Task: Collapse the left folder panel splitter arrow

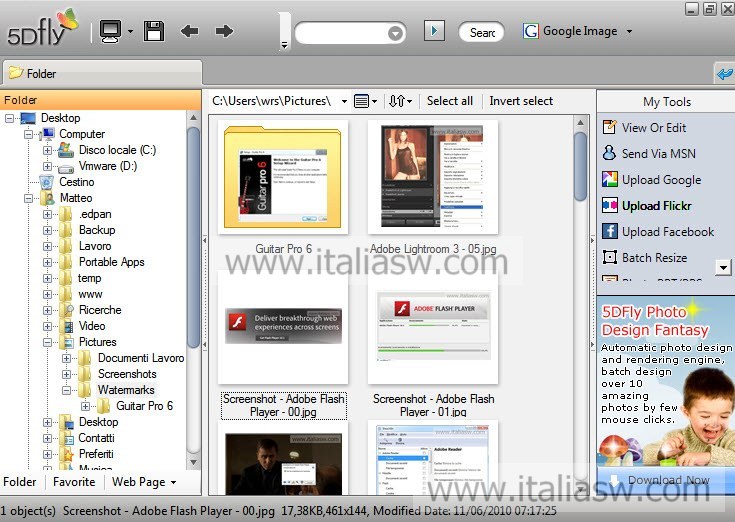Action: [x=205, y=240]
